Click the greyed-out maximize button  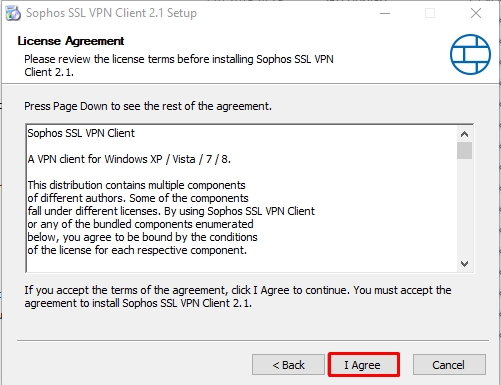coord(430,13)
